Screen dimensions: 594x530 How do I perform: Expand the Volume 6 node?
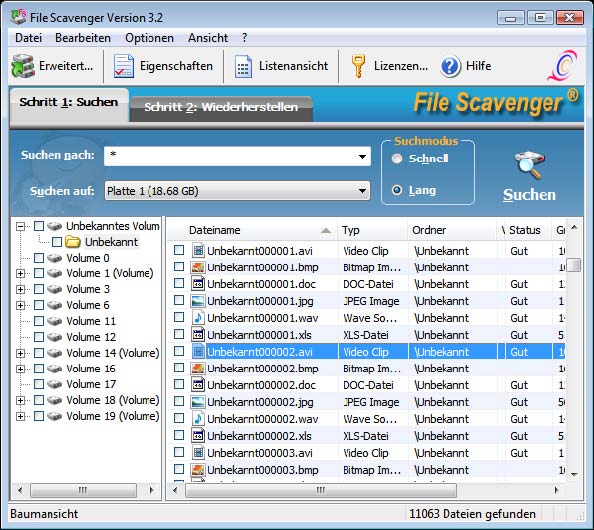point(20,305)
